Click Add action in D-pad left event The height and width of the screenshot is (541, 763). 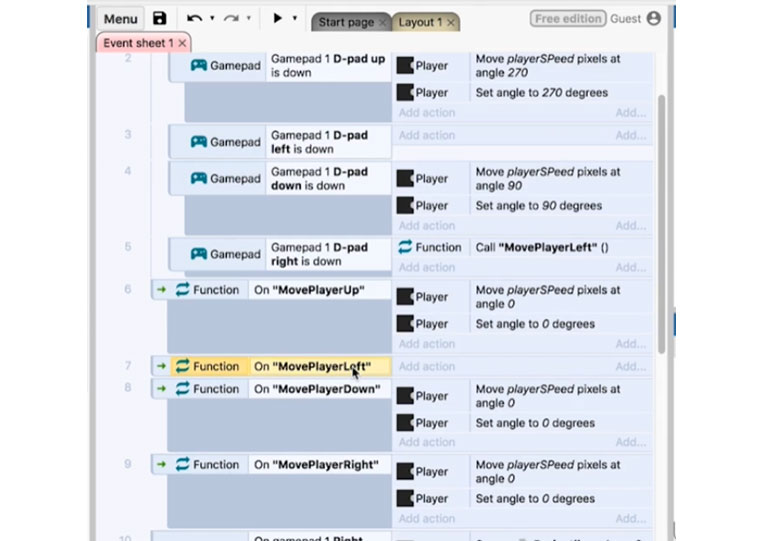pos(427,135)
